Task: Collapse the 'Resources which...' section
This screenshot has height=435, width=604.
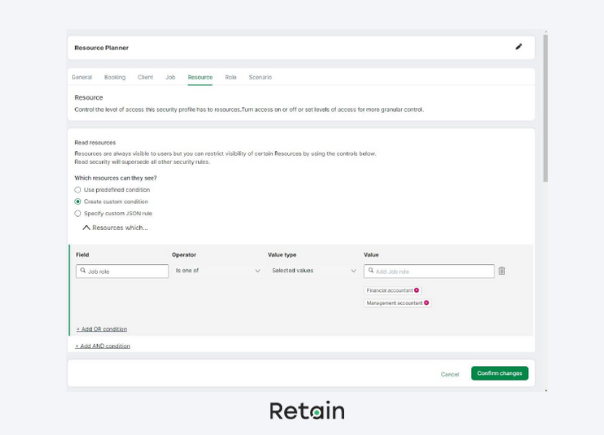Action: [87, 228]
